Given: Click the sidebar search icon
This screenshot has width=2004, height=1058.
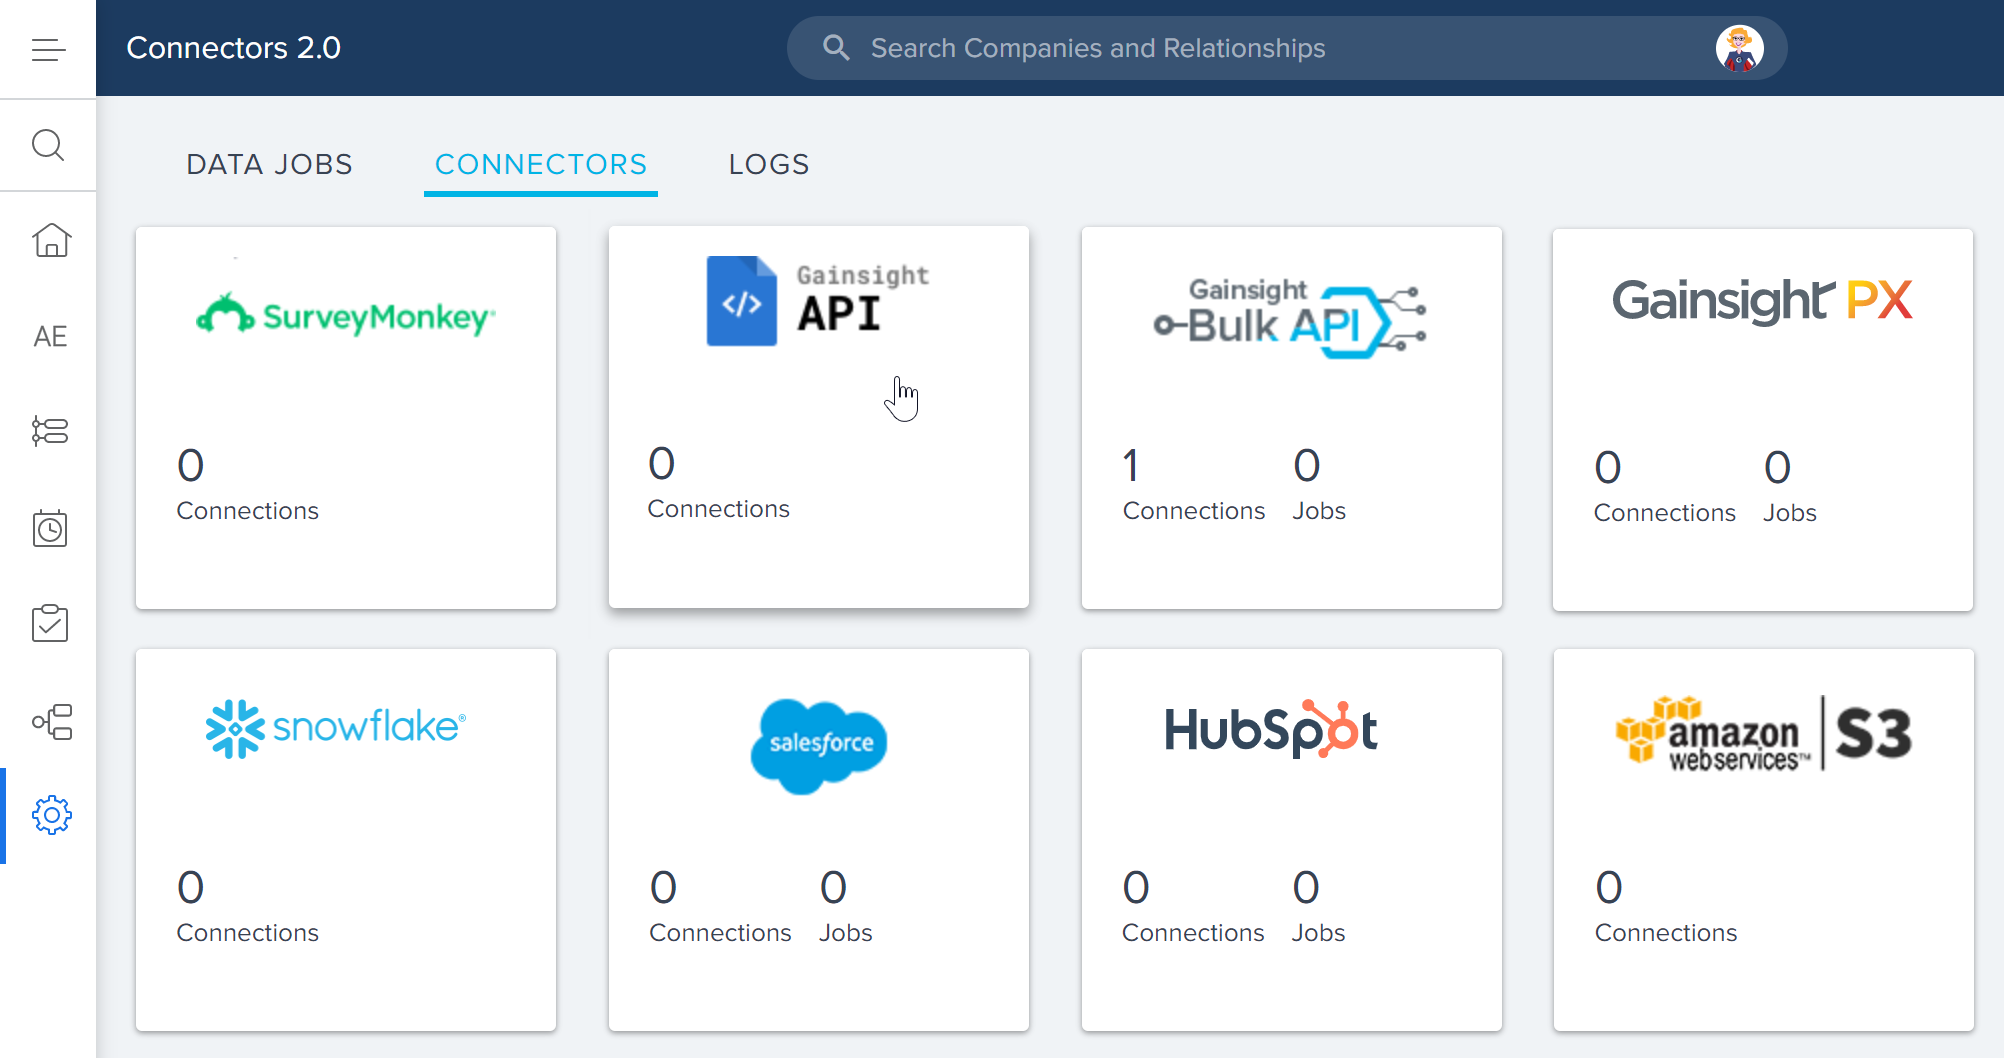Looking at the screenshot, I should pyautogui.click(x=48, y=145).
